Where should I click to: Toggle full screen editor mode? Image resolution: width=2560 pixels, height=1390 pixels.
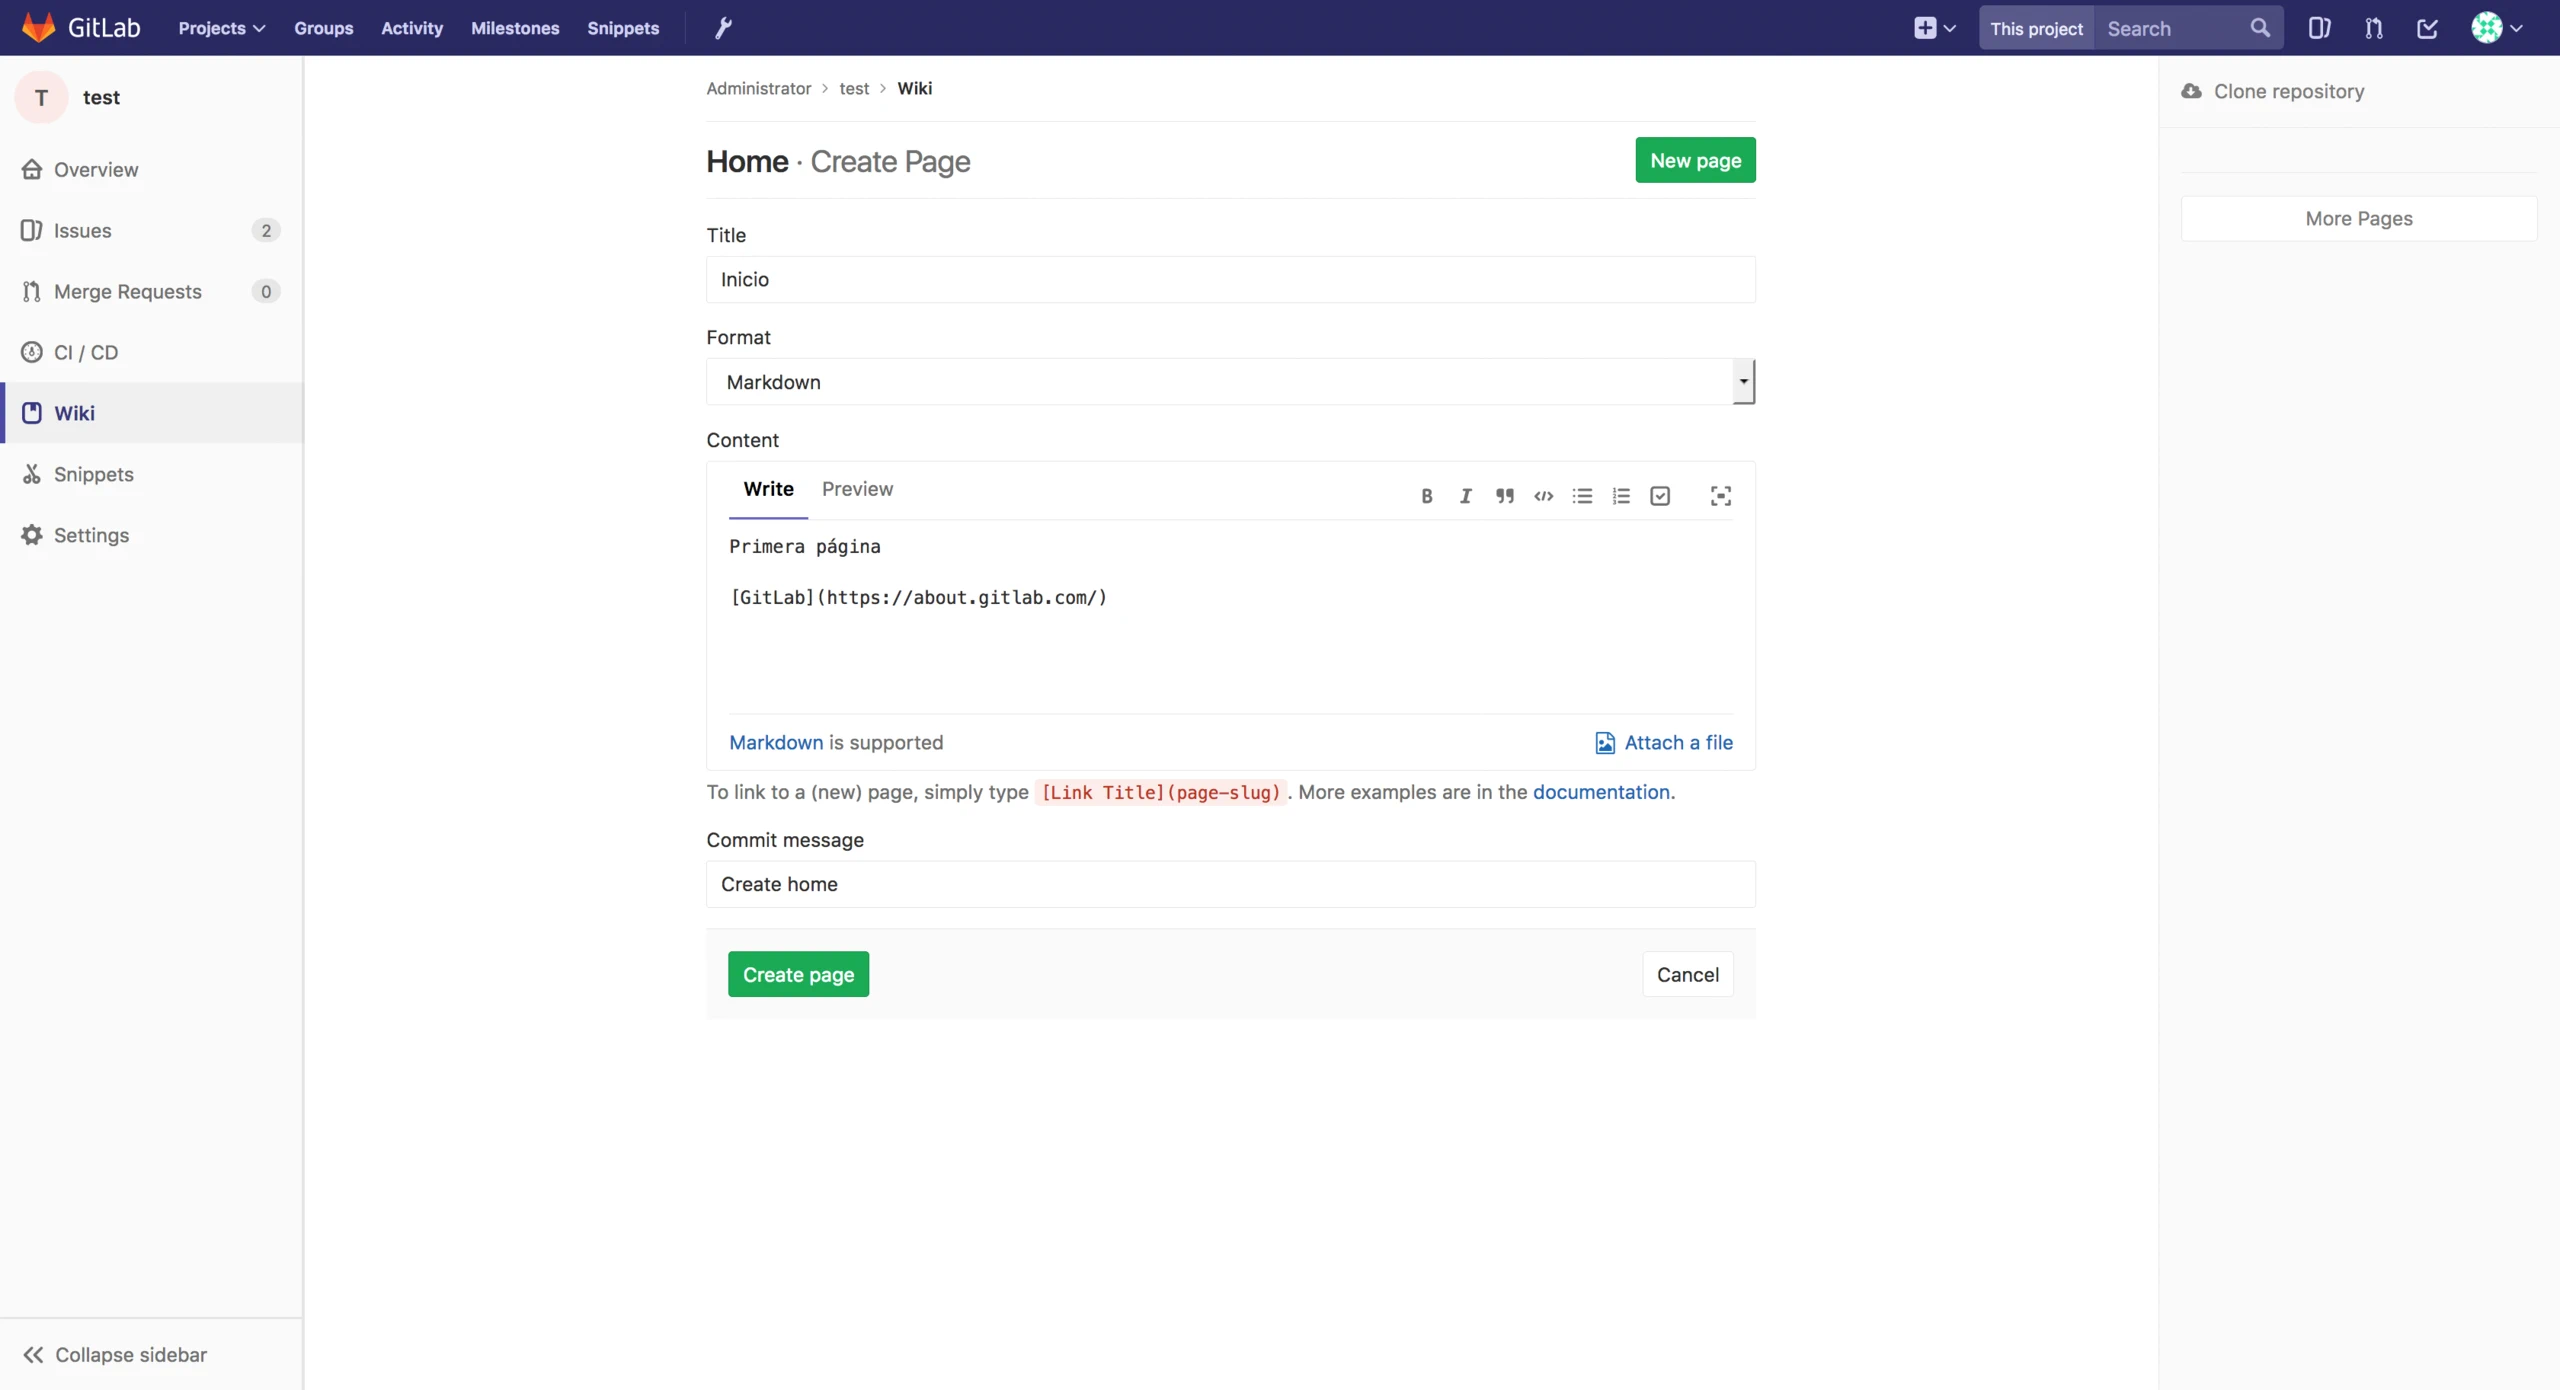coord(1720,496)
